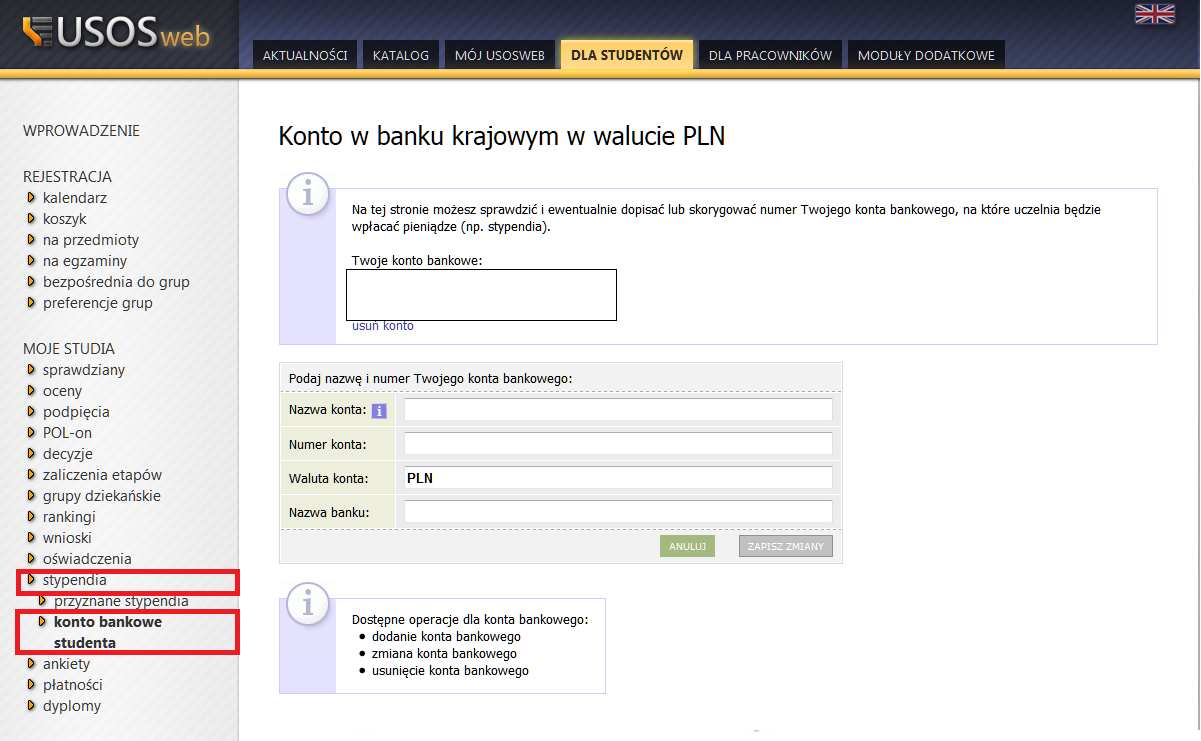Open zaliczenia etapów in the sidebar
Viewport: 1201px width, 741px height.
pyautogui.click(x=102, y=475)
